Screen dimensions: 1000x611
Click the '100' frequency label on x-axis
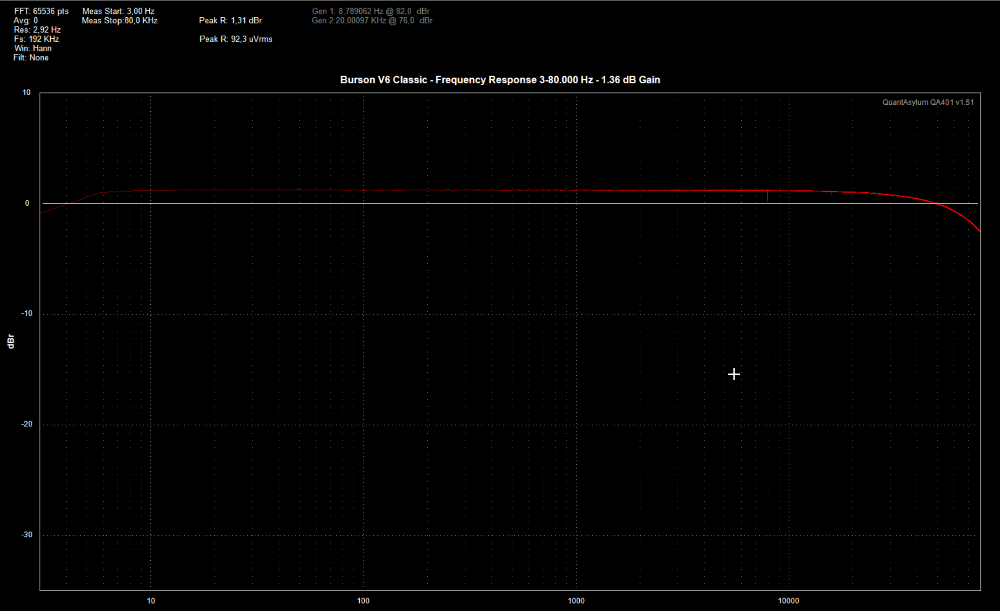click(x=363, y=601)
